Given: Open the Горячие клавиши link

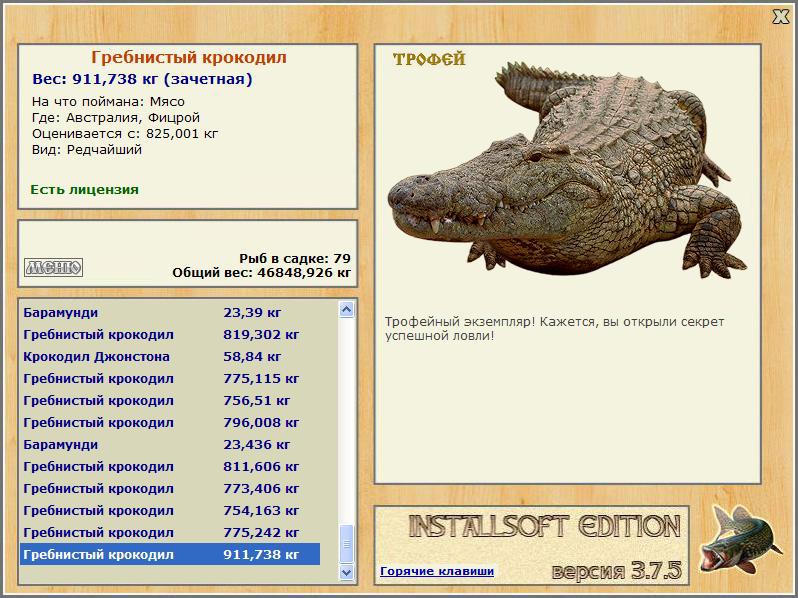Looking at the screenshot, I should coord(437,571).
